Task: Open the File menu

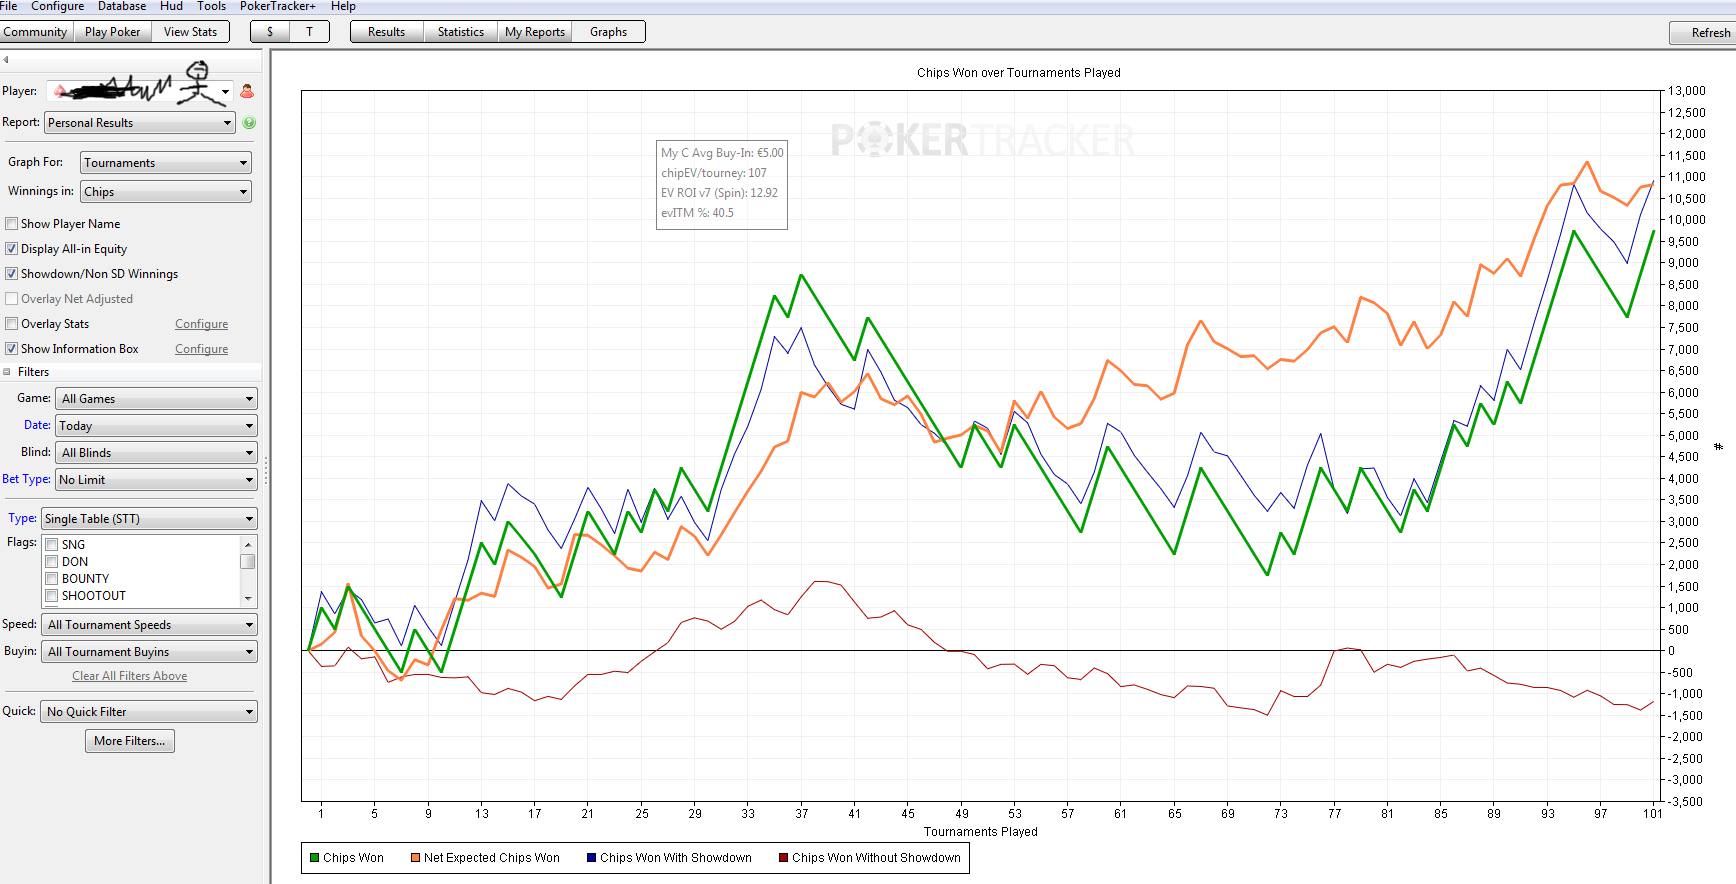Action: (x=8, y=6)
